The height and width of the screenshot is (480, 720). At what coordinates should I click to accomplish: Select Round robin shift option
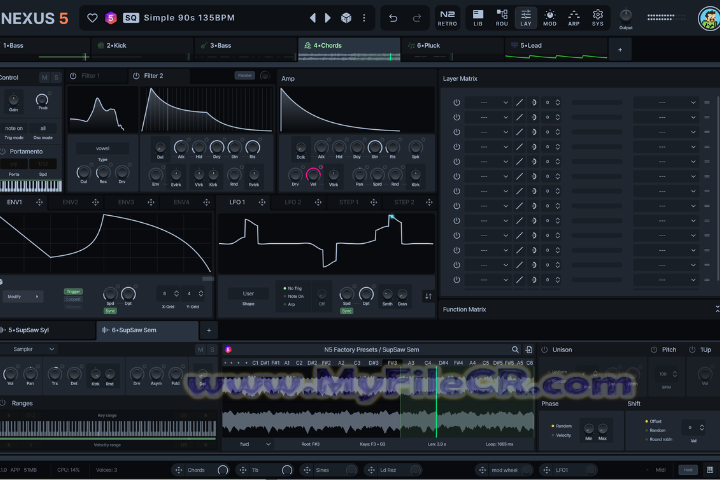click(659, 439)
